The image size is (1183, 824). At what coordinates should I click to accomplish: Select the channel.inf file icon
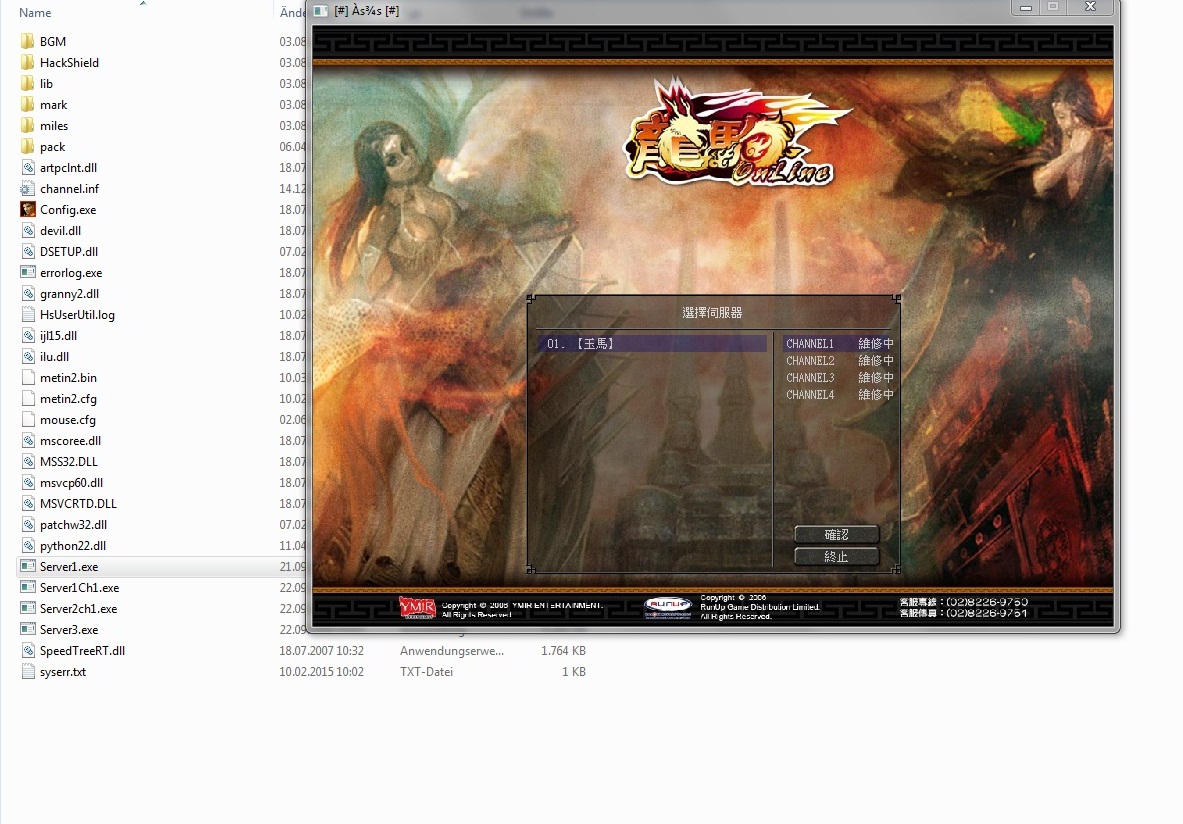(28, 189)
